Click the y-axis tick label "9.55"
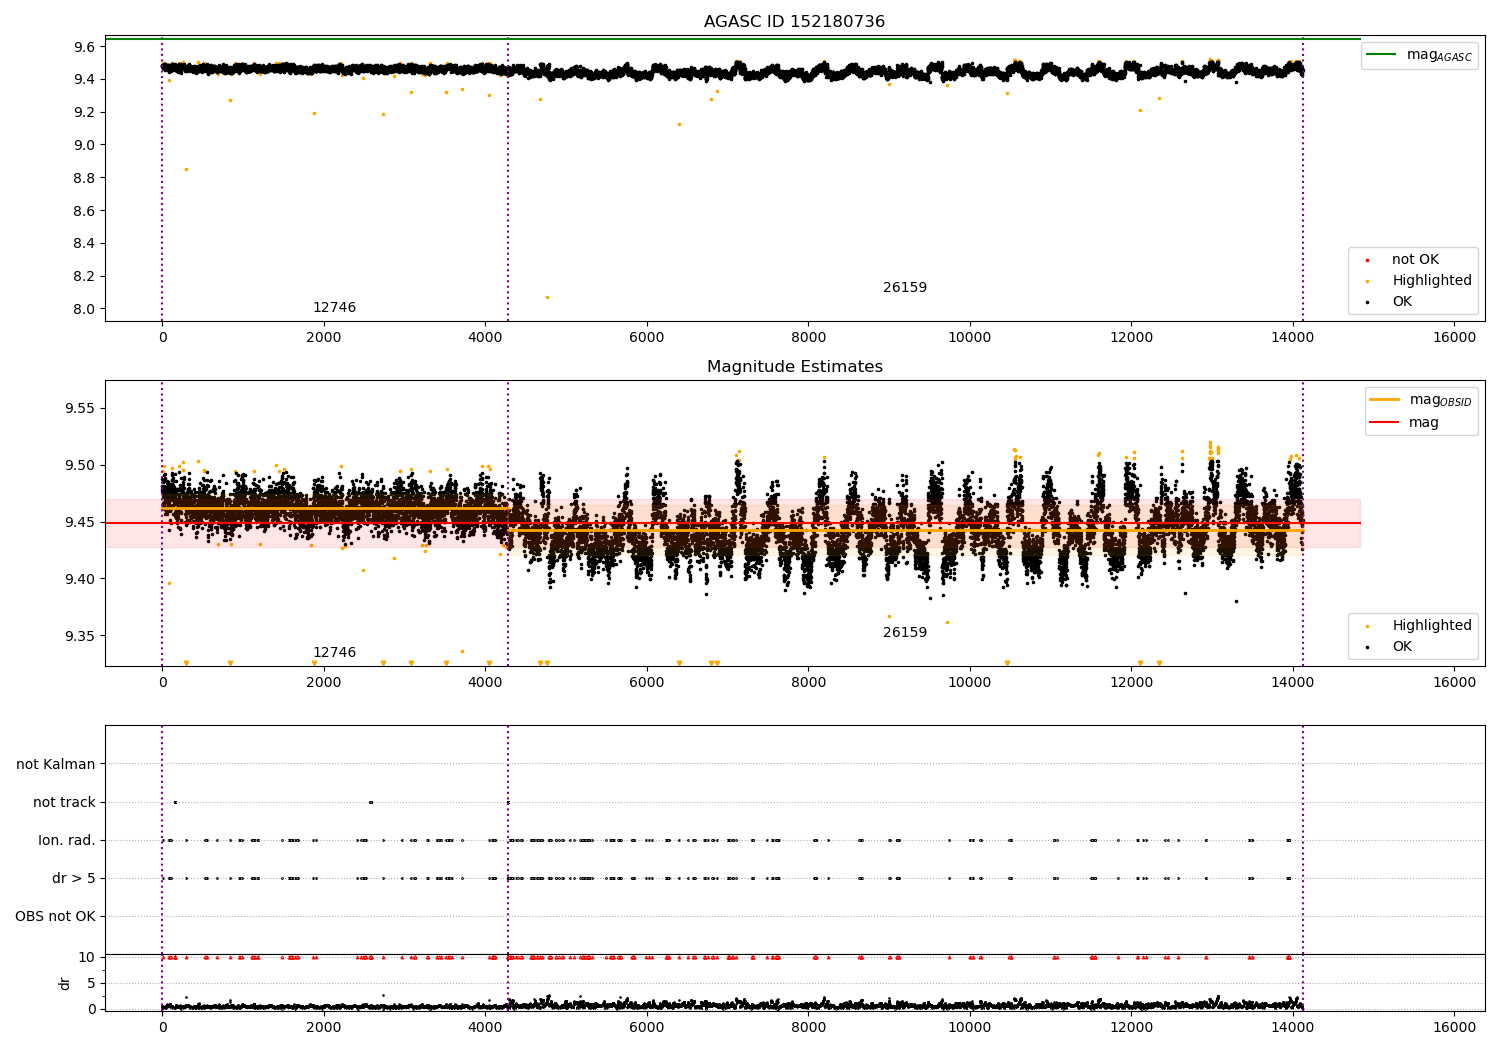 pos(80,408)
